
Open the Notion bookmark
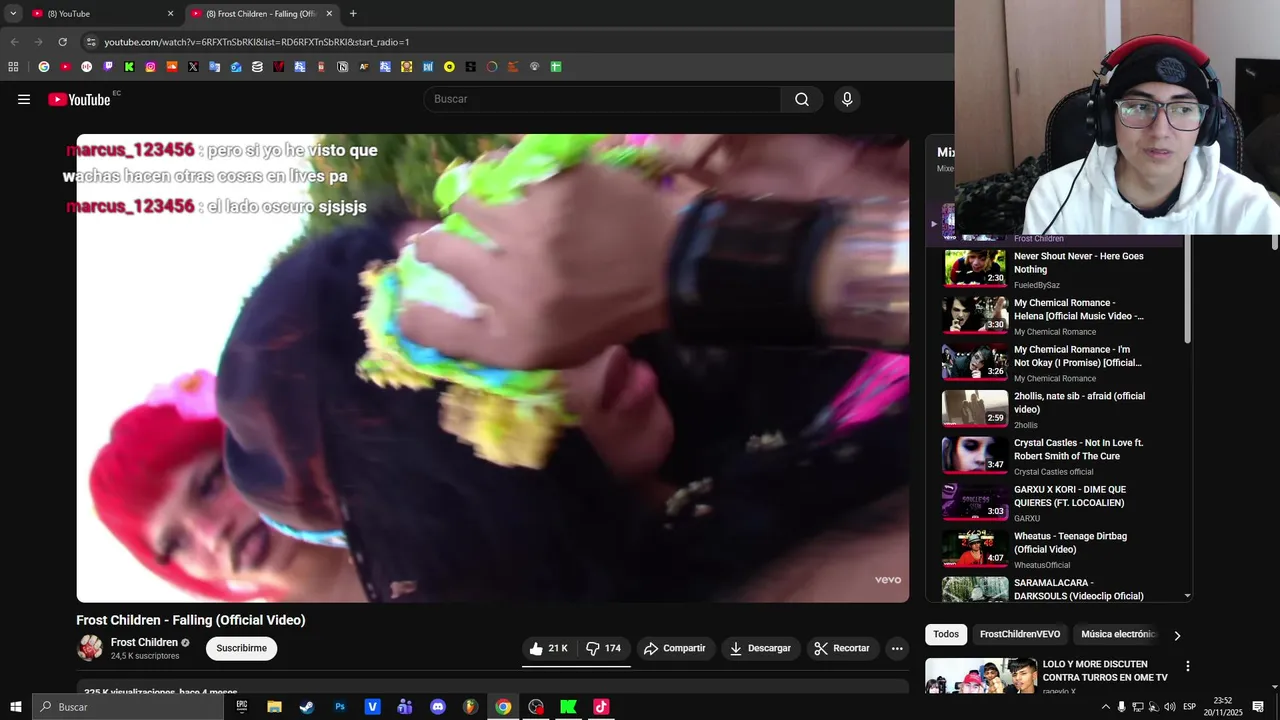click(x=342, y=67)
